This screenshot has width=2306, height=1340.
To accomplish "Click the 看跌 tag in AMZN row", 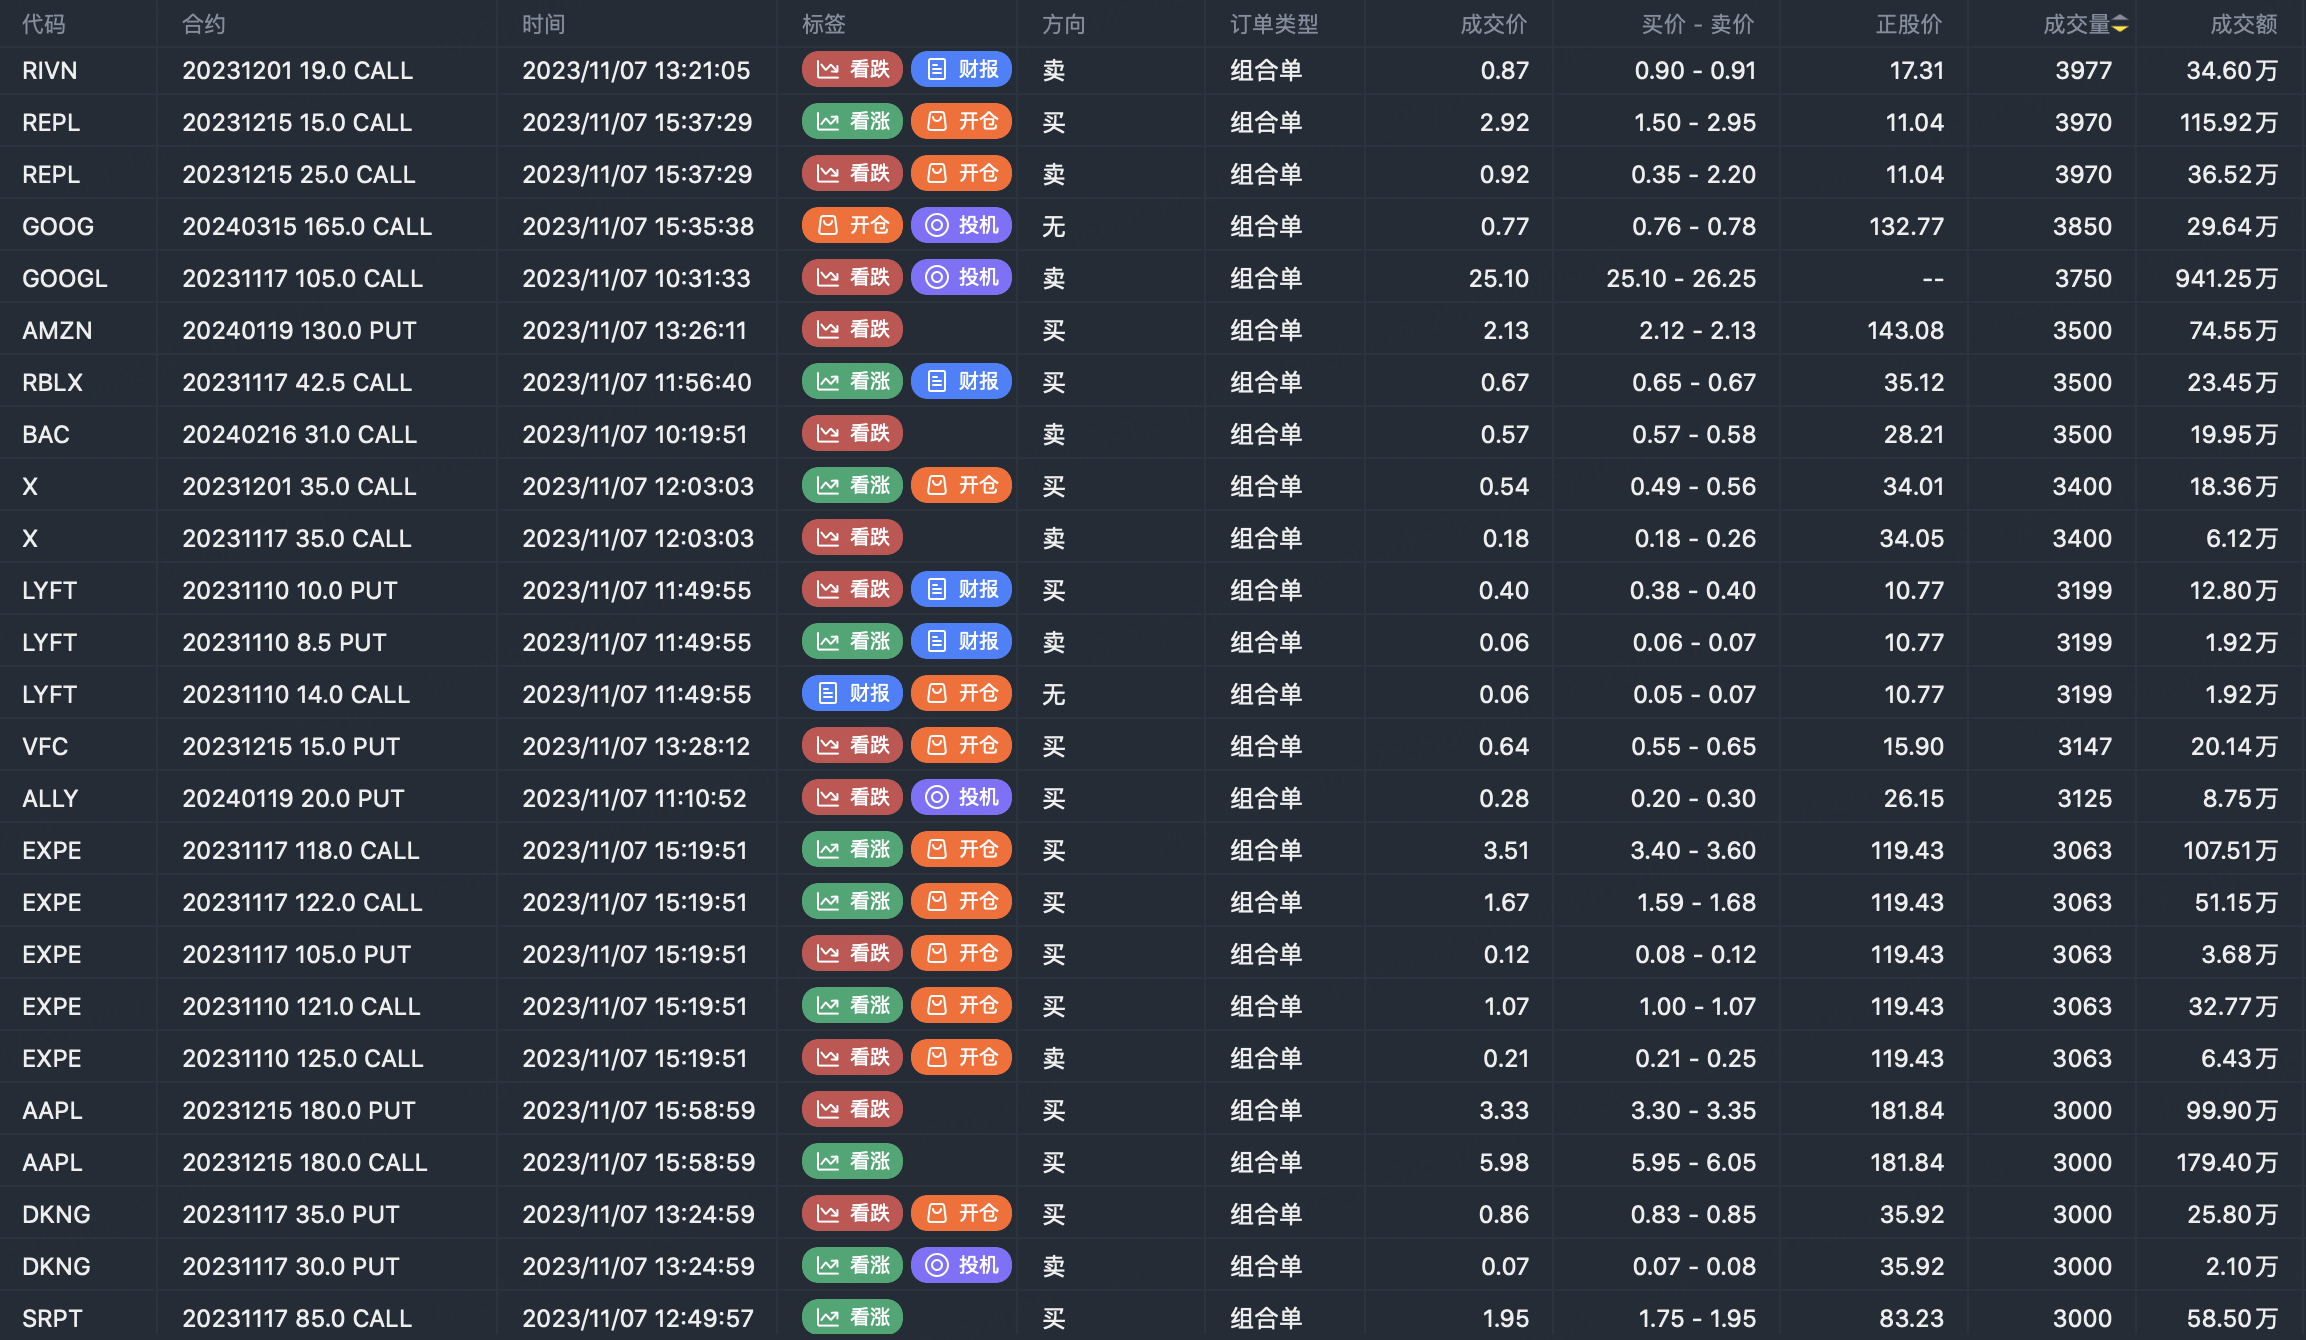I will (x=853, y=330).
